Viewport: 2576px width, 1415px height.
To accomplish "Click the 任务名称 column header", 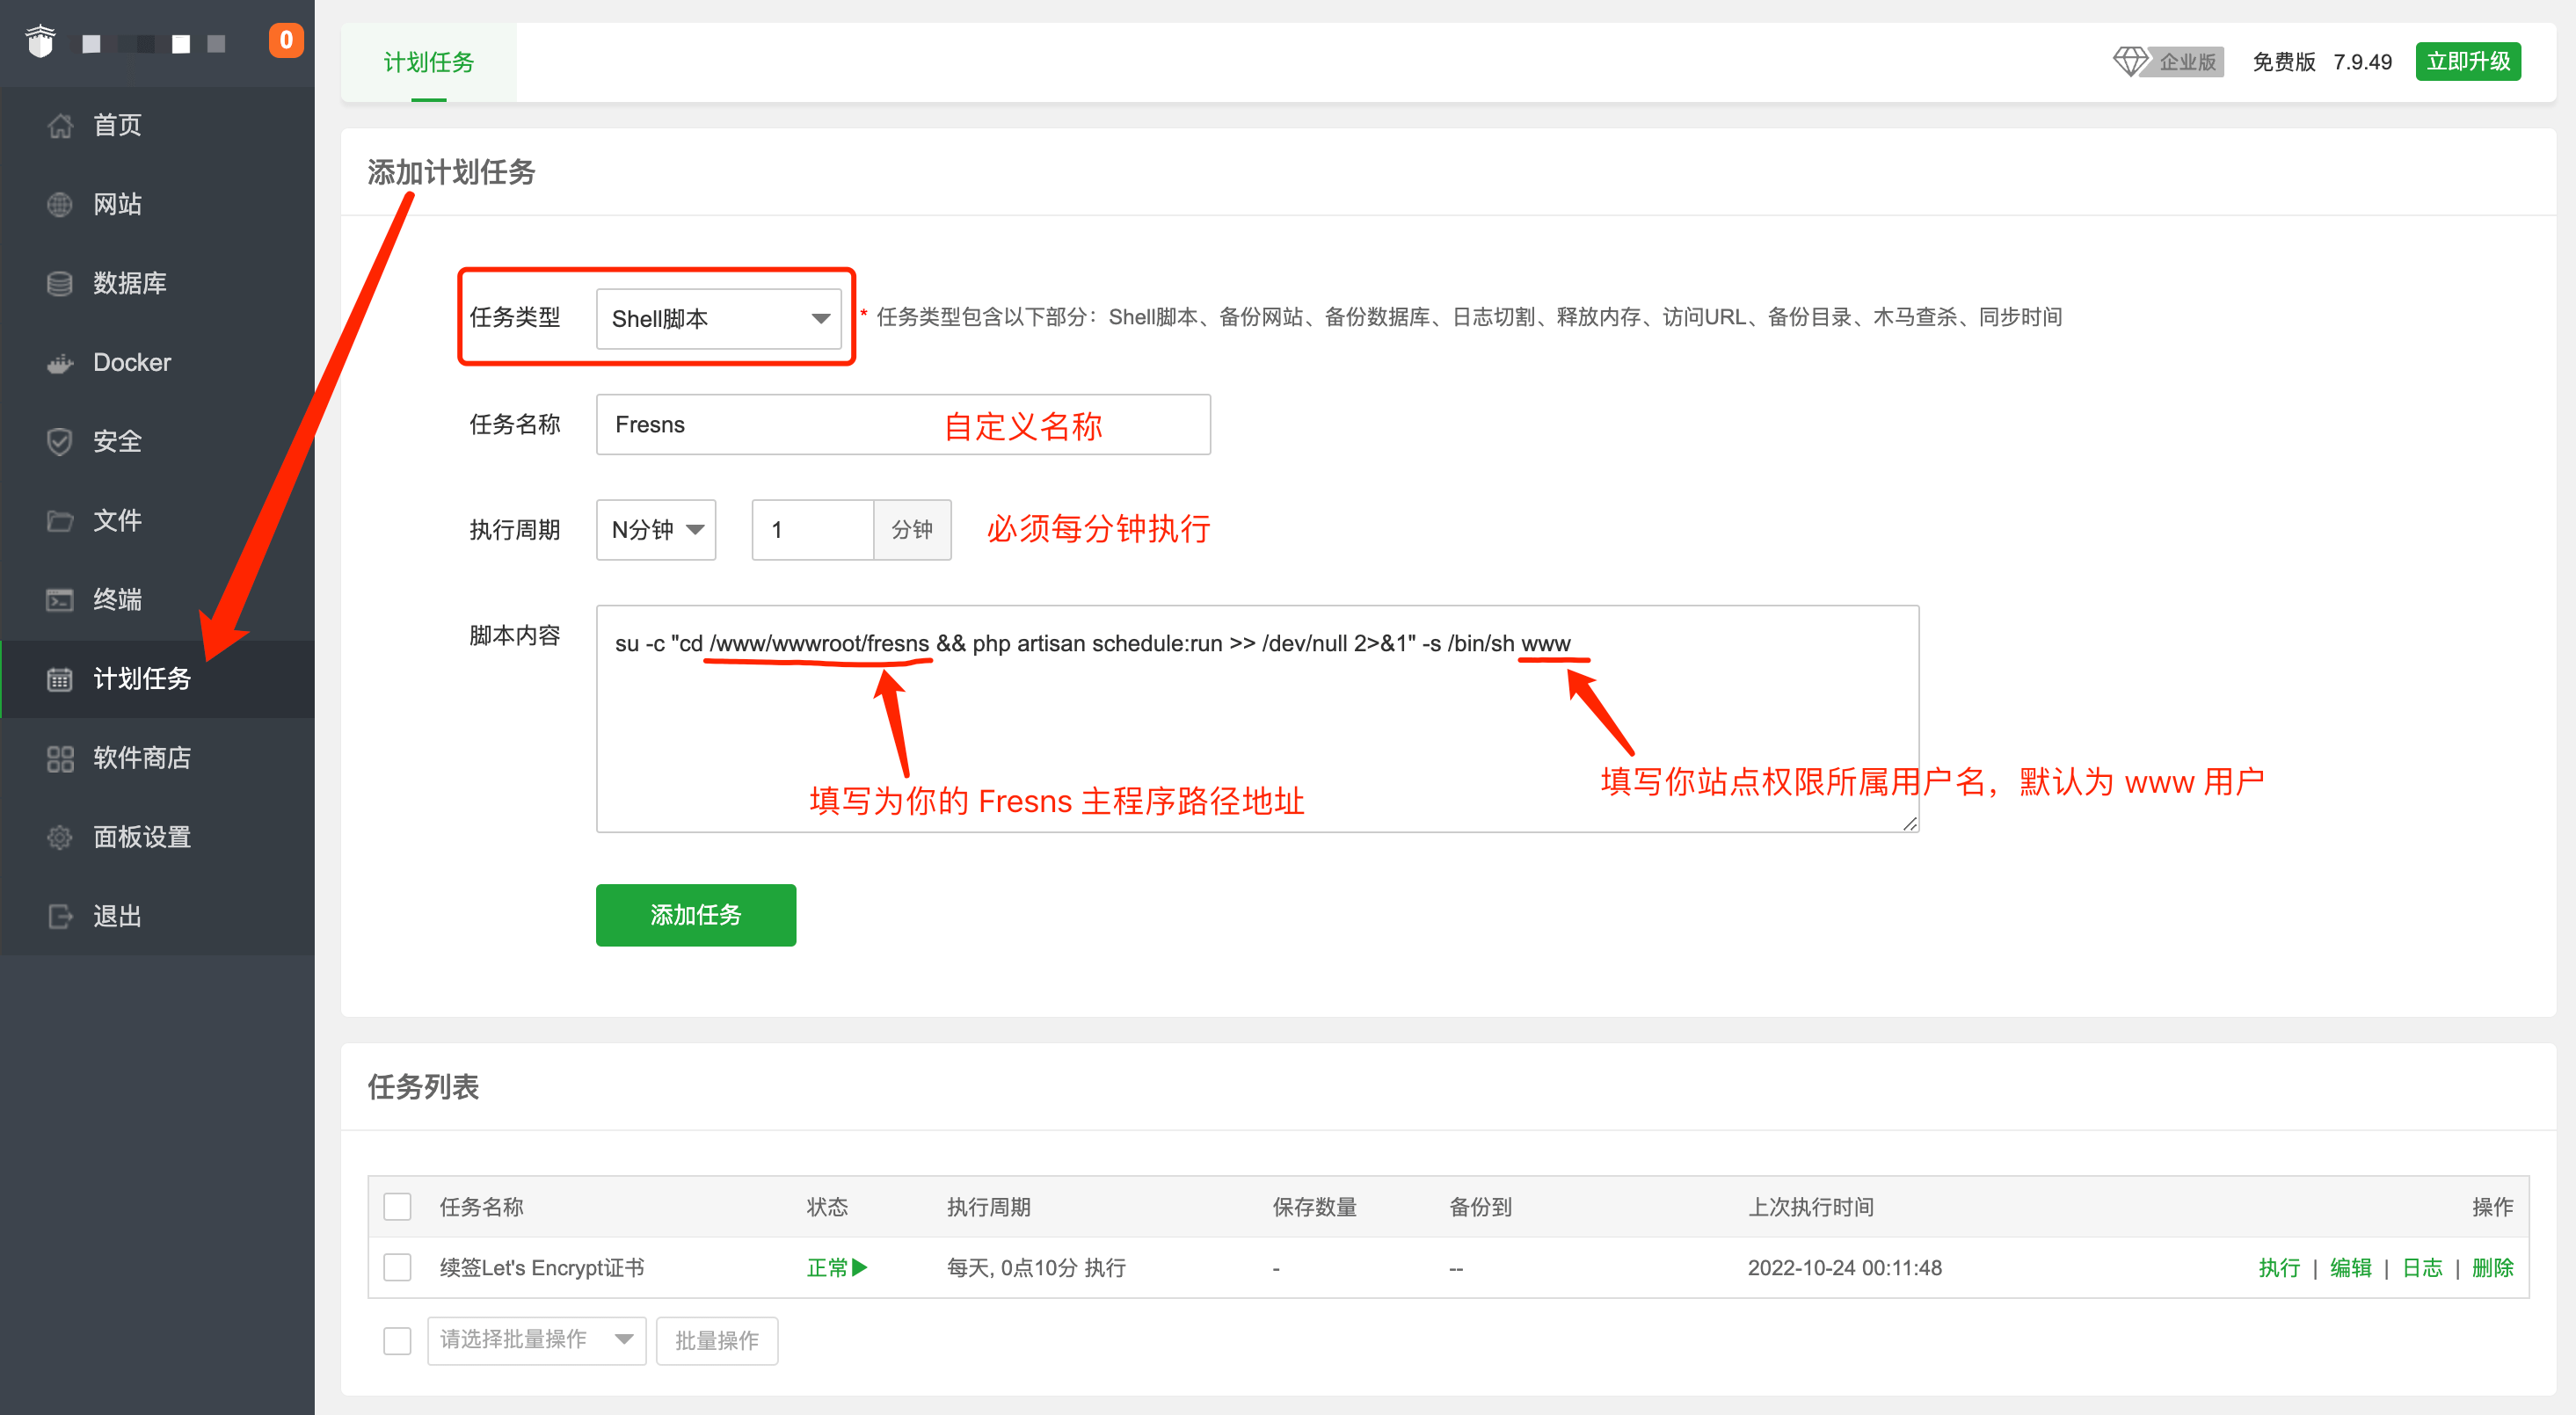I will coord(481,1206).
